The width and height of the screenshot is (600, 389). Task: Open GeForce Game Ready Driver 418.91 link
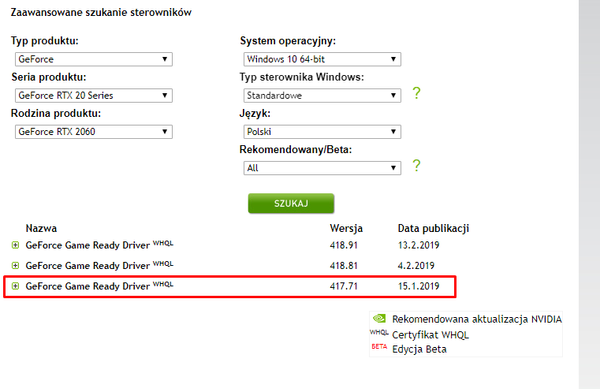coord(88,245)
